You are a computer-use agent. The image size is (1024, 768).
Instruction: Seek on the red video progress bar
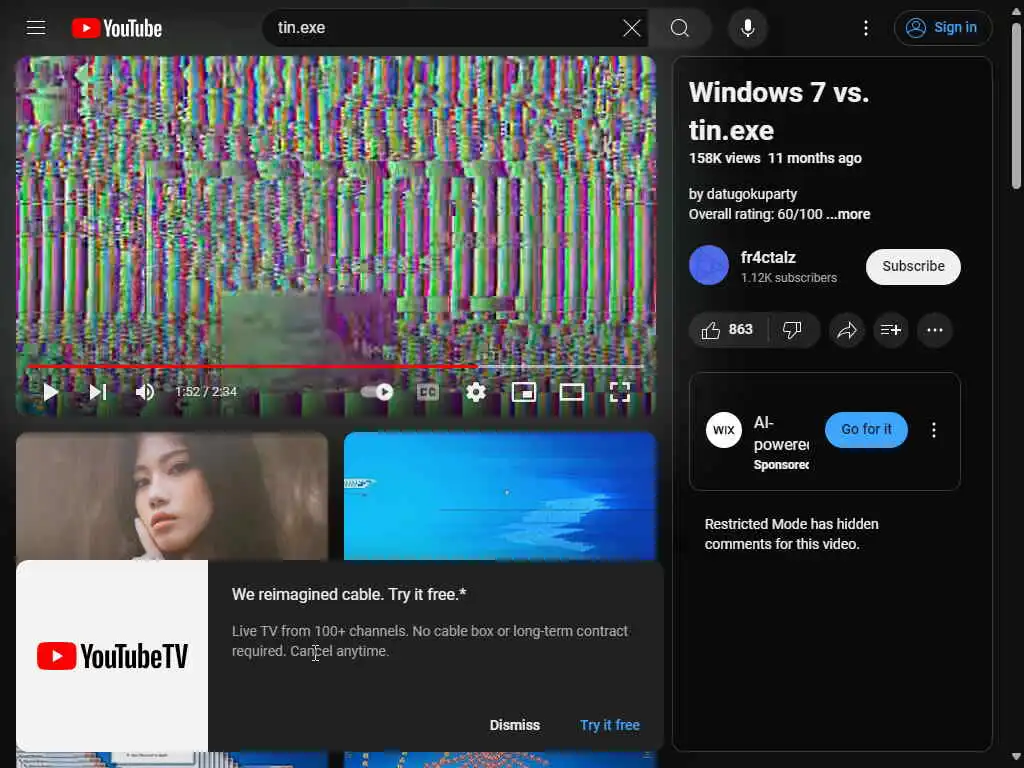pyautogui.click(x=336, y=367)
